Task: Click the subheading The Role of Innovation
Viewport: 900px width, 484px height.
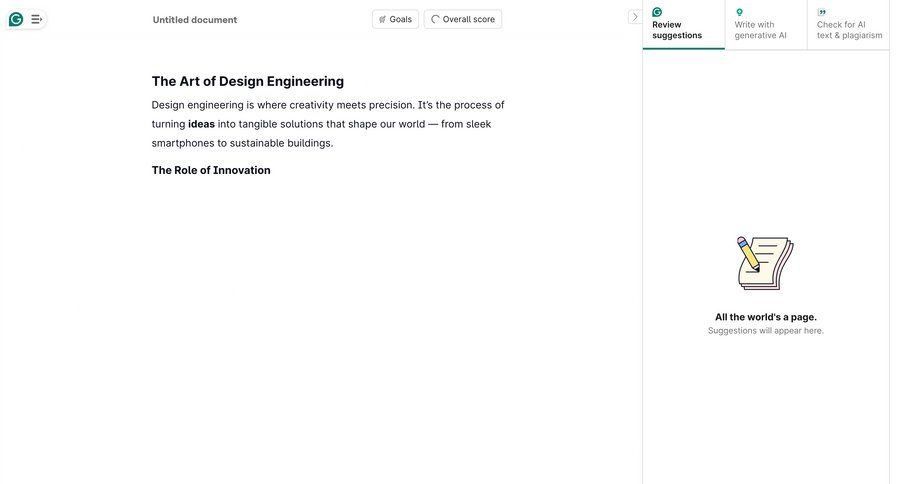Action: pos(211,171)
